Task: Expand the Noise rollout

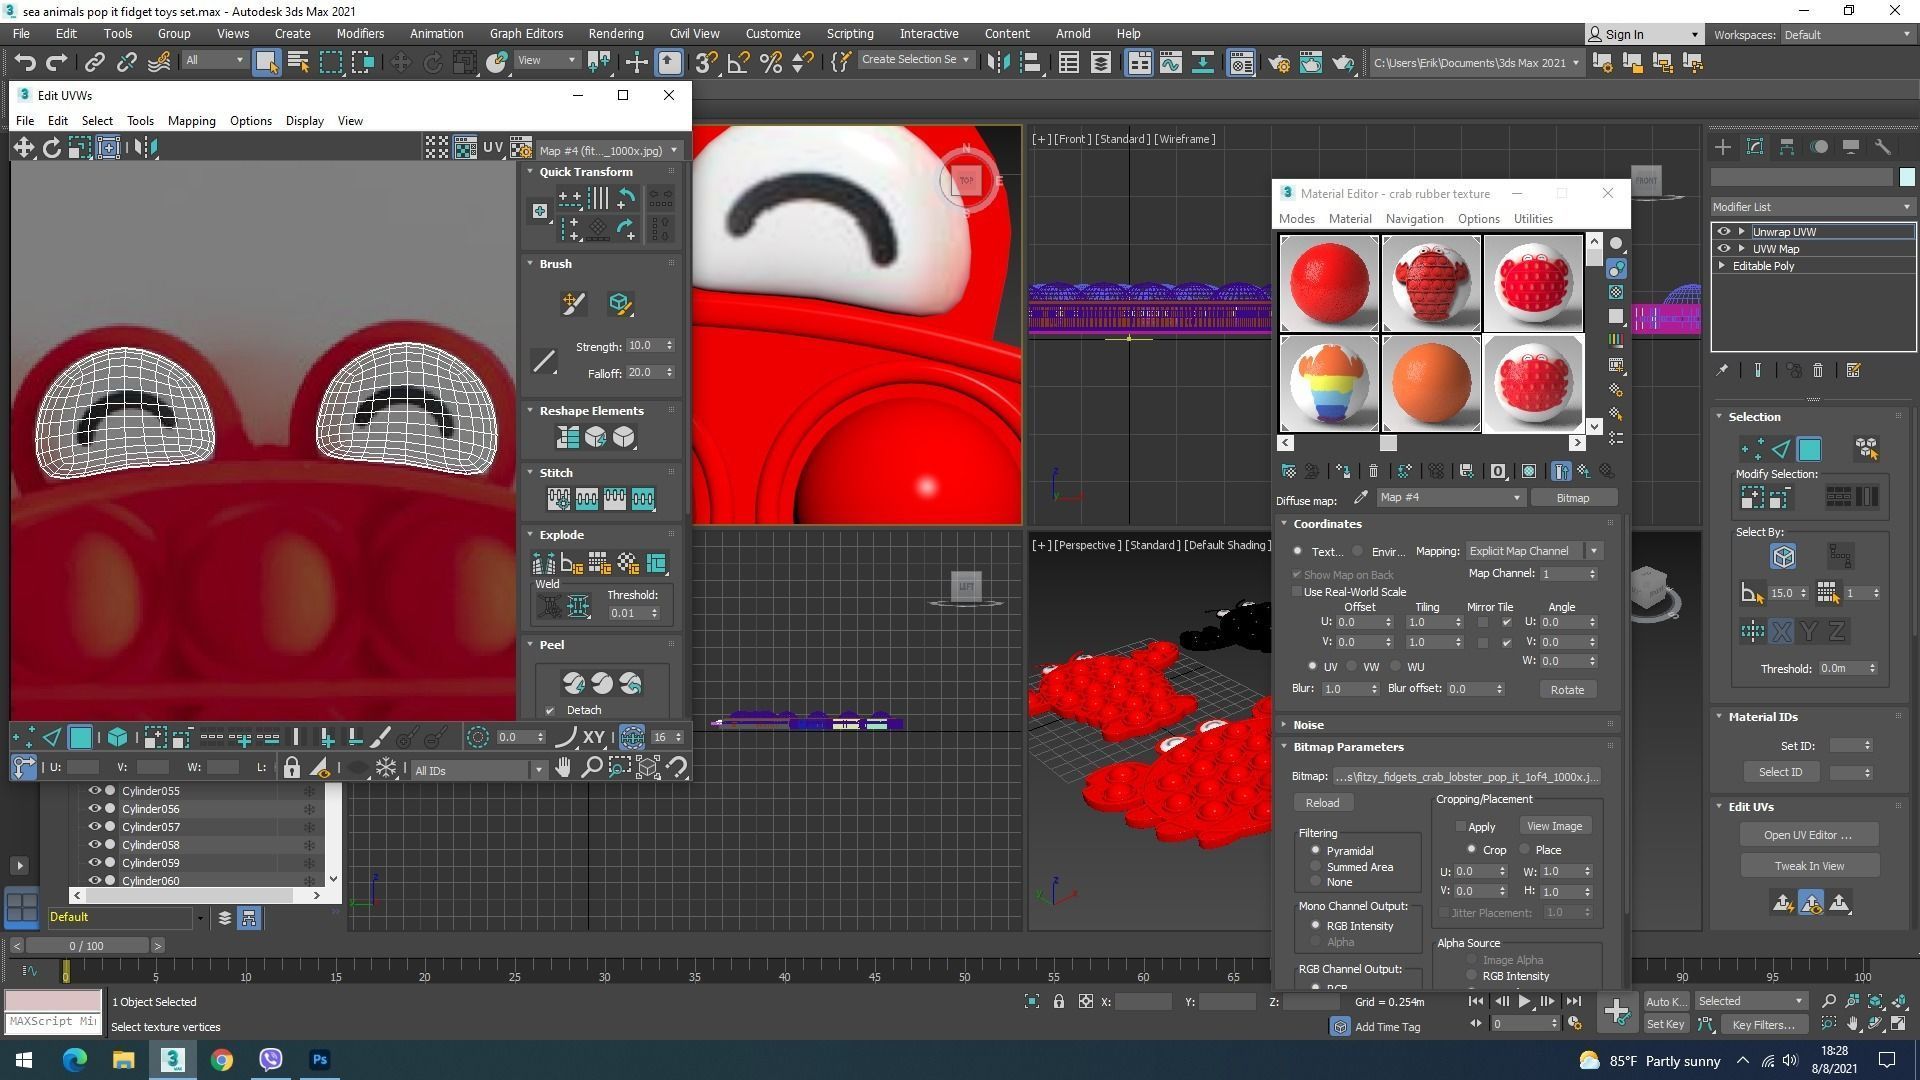Action: (x=1285, y=725)
